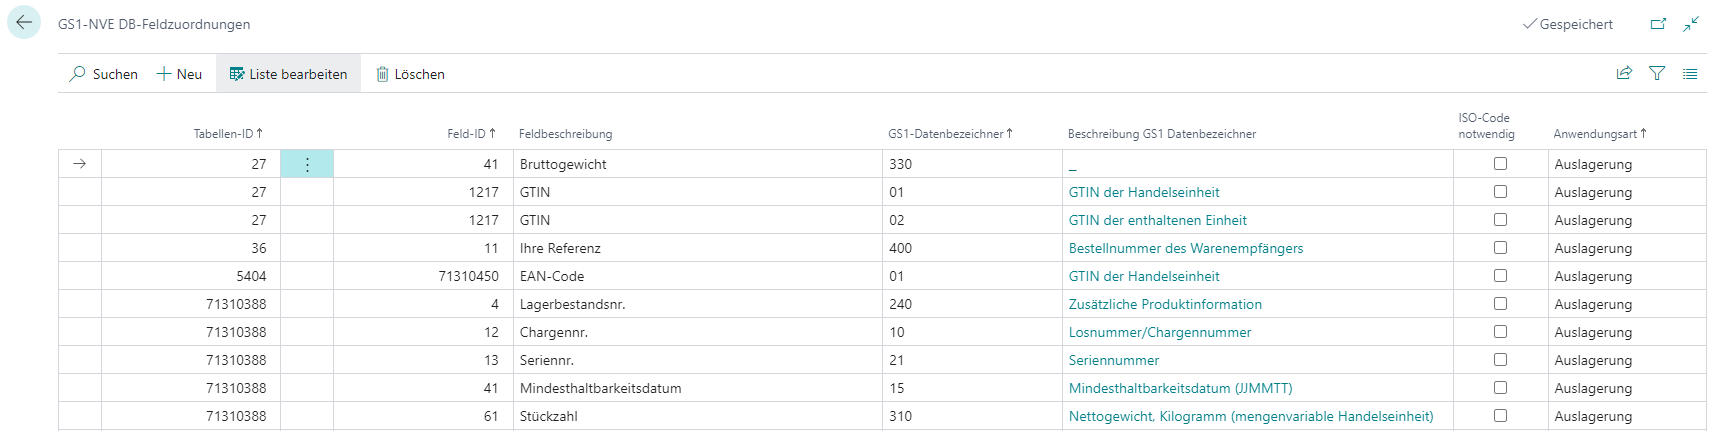Enable ISO-Code notwendig for Ihre Referenz

[1500, 248]
